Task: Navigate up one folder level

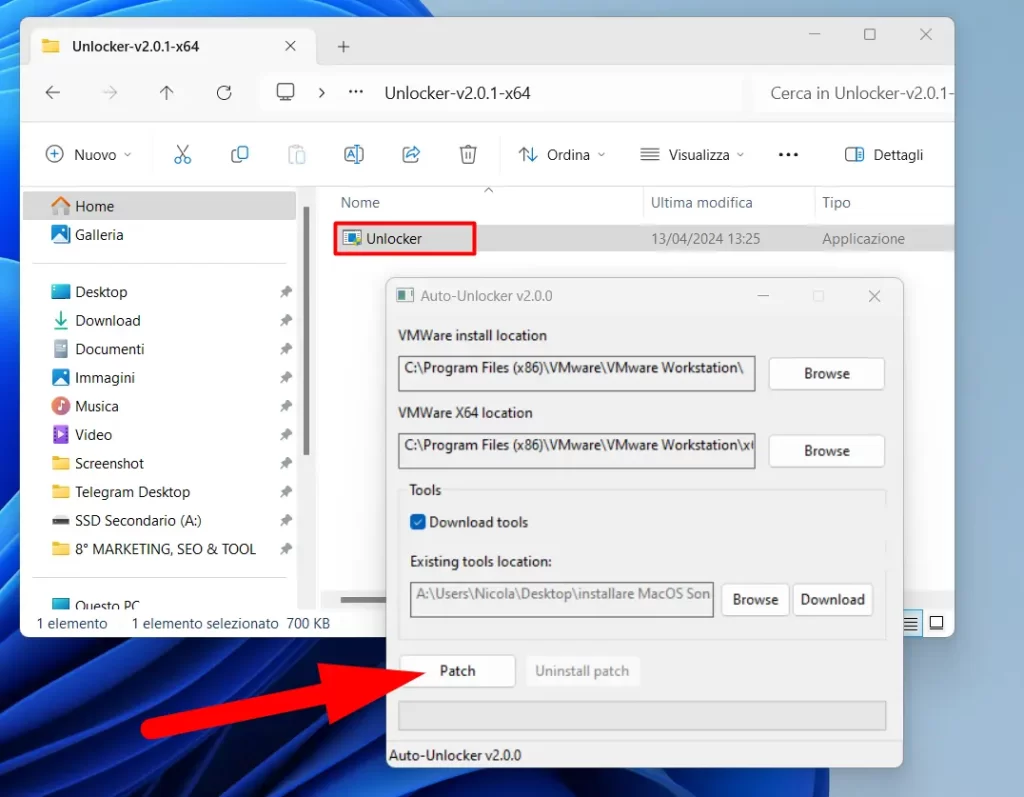Action: click(167, 93)
